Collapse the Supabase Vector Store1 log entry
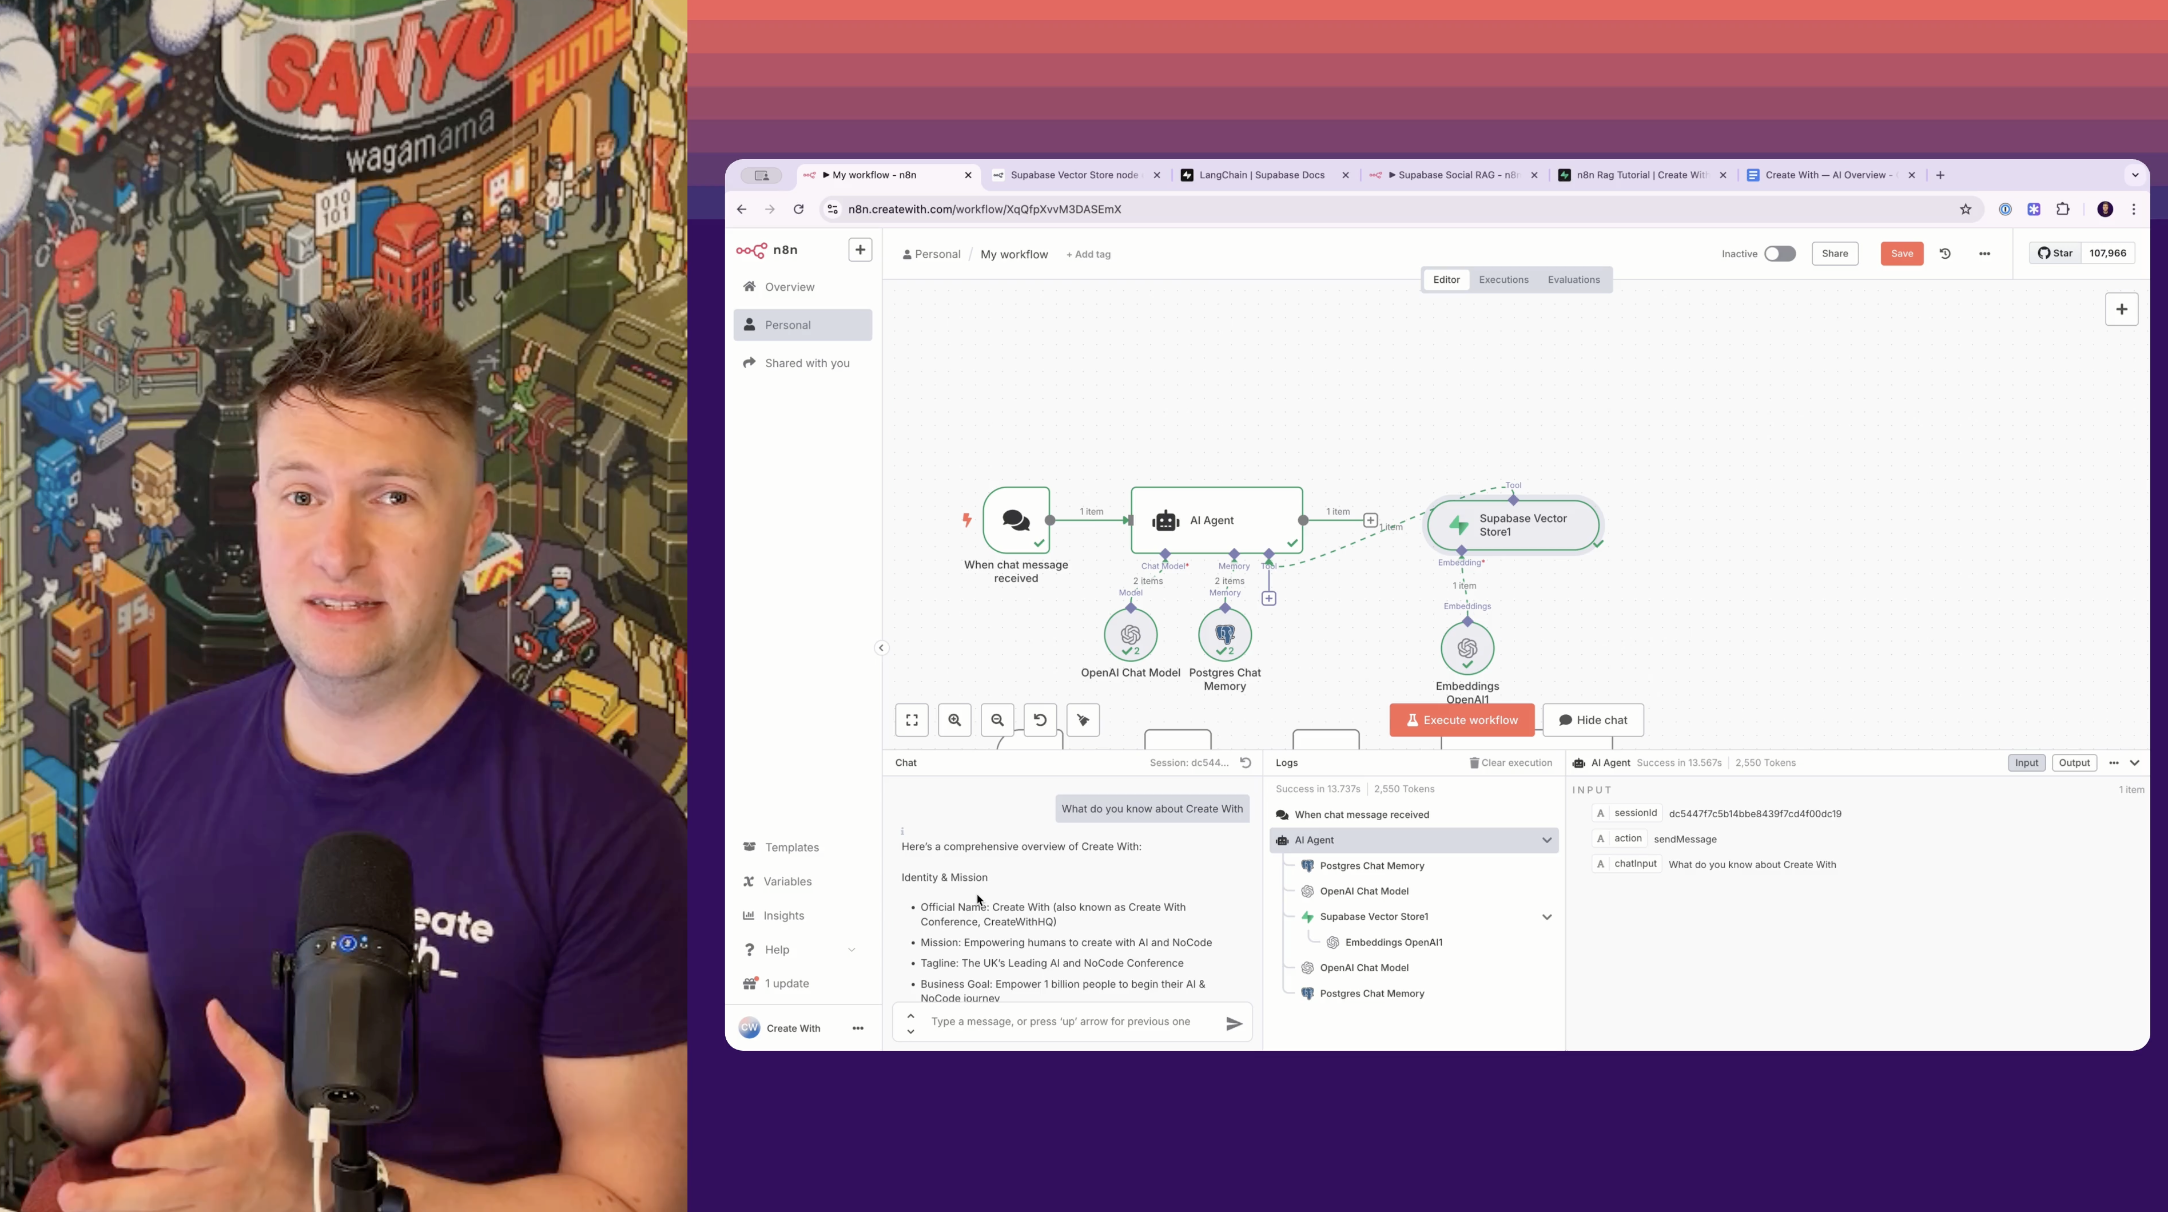 1546,916
